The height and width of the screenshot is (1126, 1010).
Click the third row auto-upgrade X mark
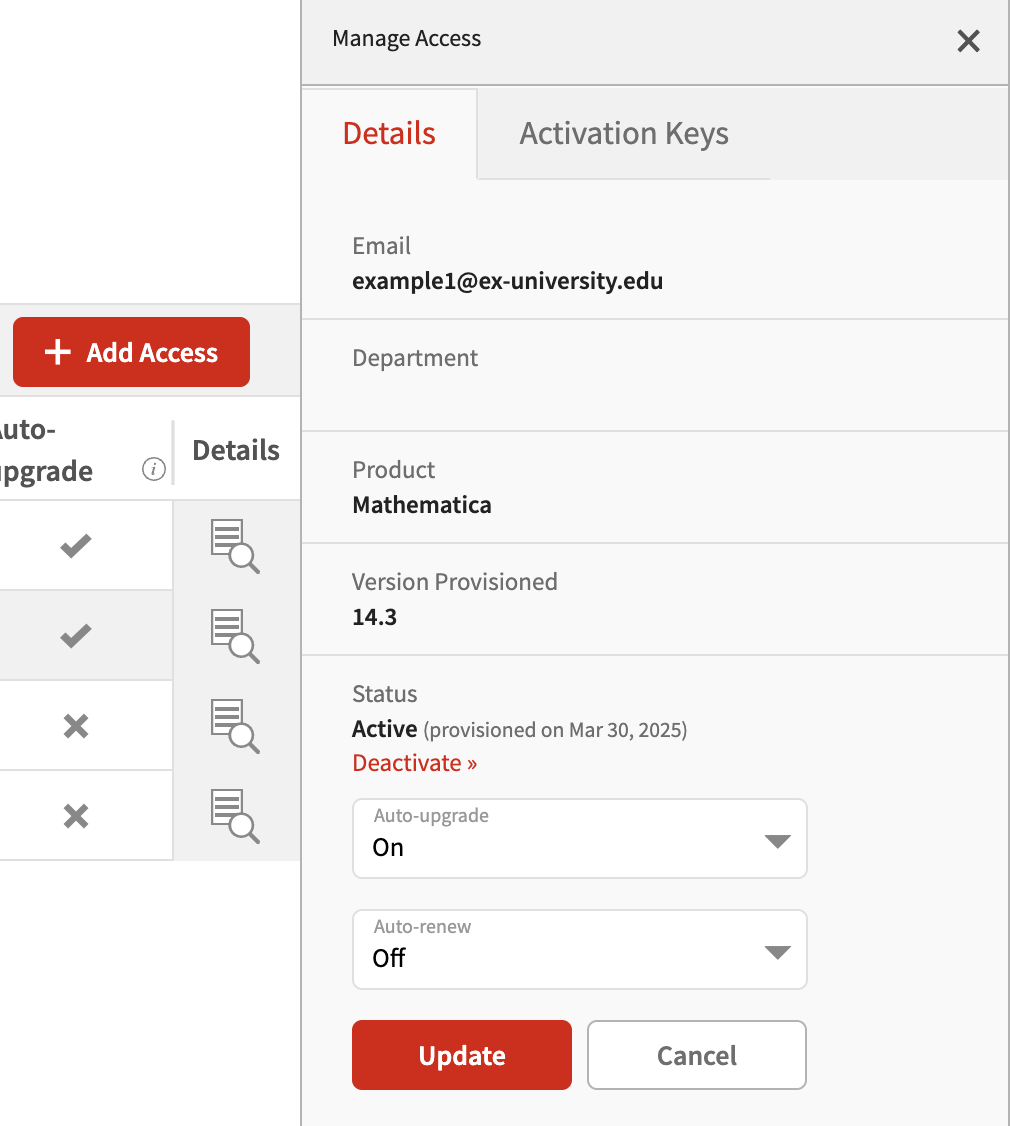75,726
